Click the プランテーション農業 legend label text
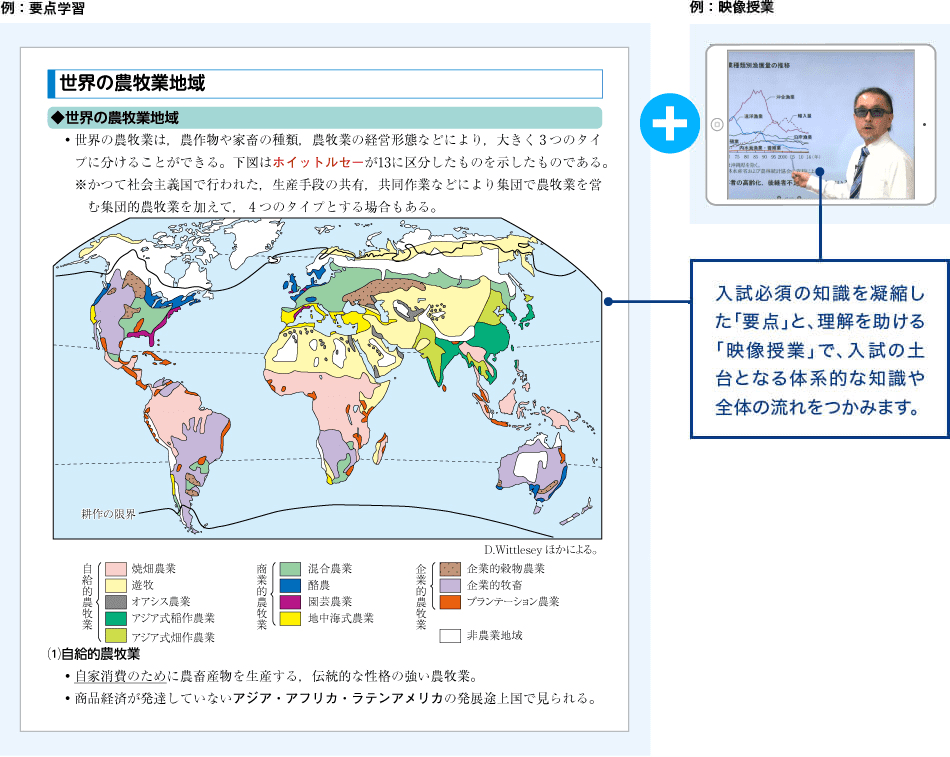Image resolution: width=950 pixels, height=757 pixels. tap(513, 601)
